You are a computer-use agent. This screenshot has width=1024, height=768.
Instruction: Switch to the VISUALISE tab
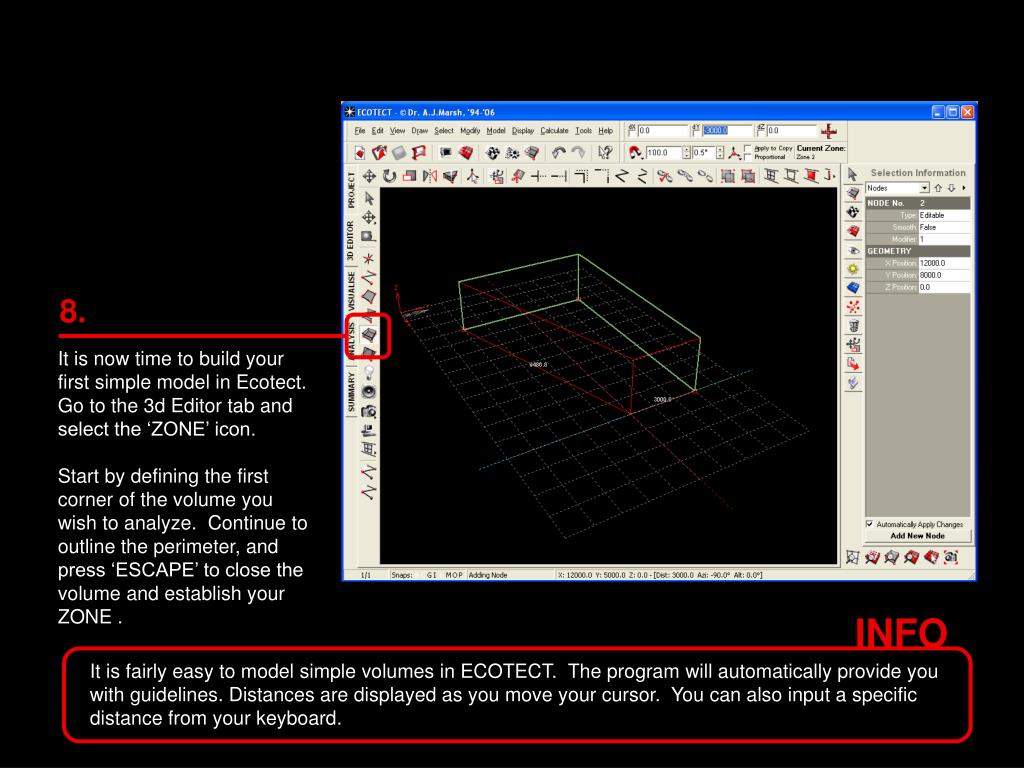[x=351, y=291]
